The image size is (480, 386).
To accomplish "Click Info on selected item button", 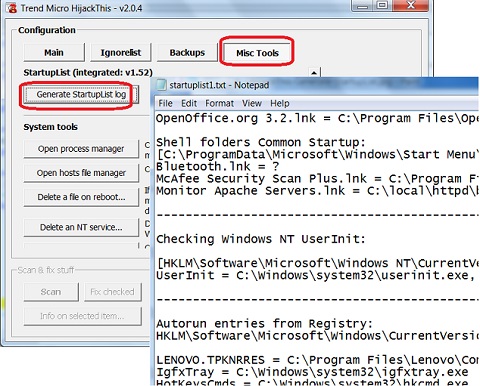I will [82, 316].
